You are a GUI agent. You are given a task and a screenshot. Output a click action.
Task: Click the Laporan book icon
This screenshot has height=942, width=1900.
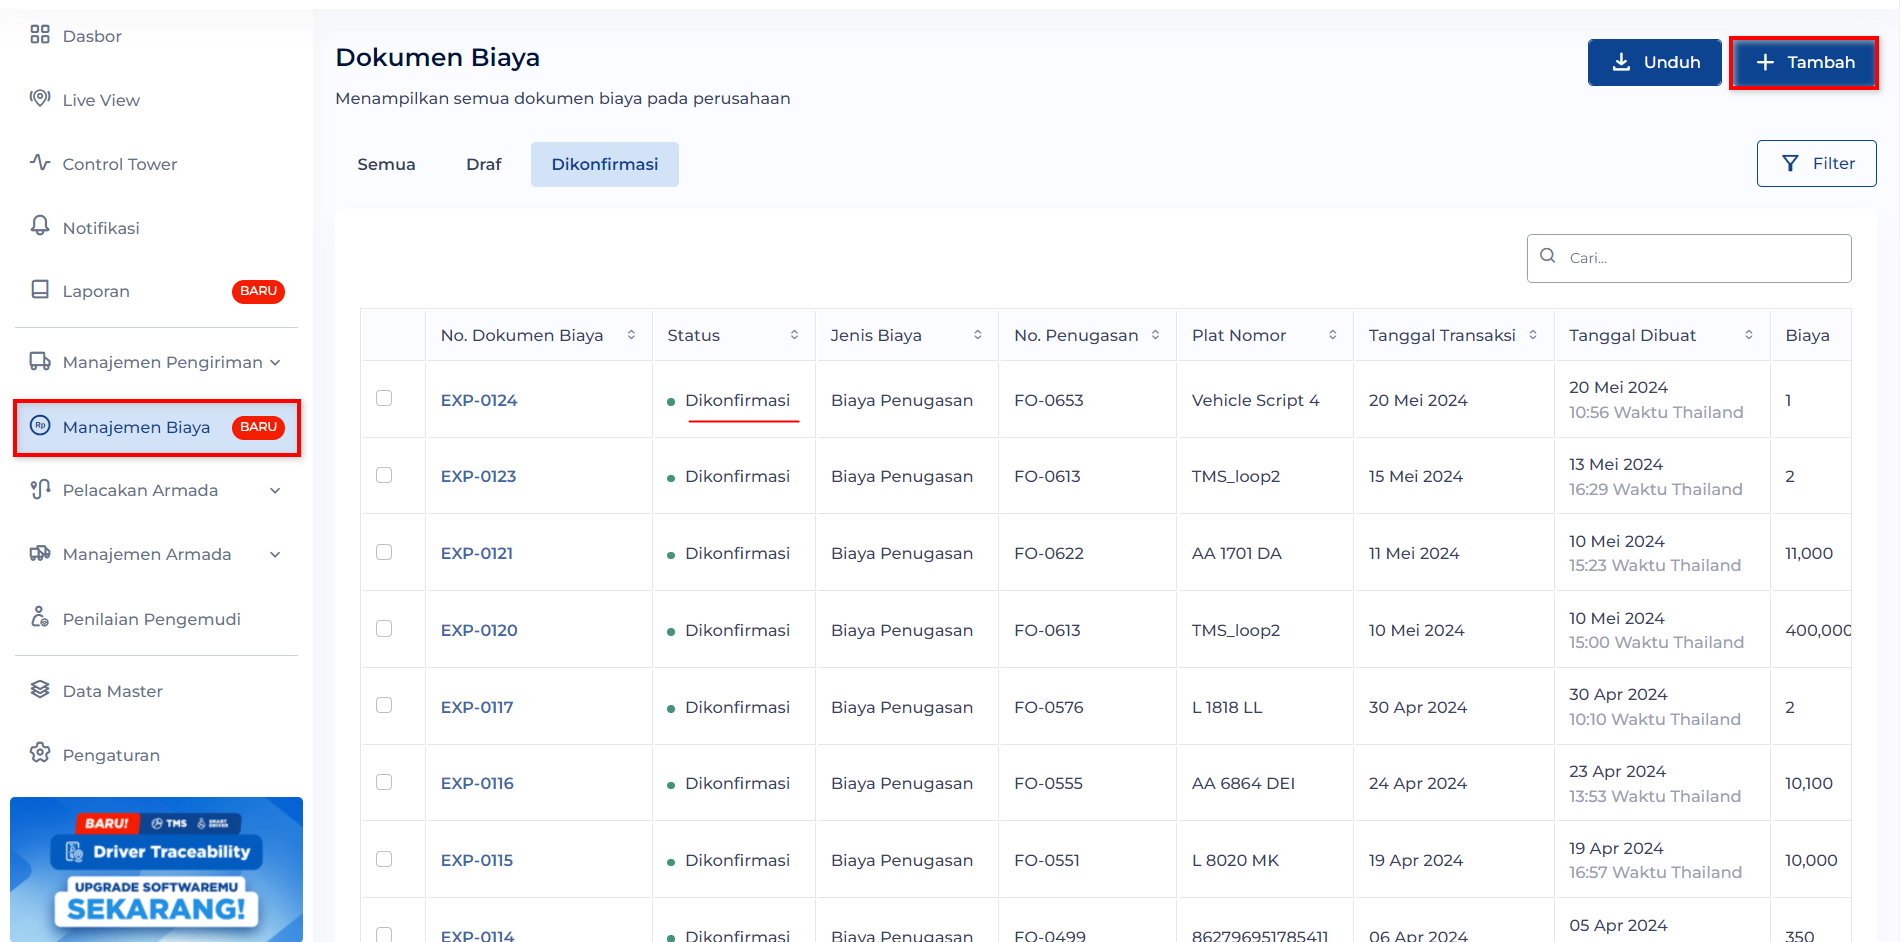click(x=40, y=290)
